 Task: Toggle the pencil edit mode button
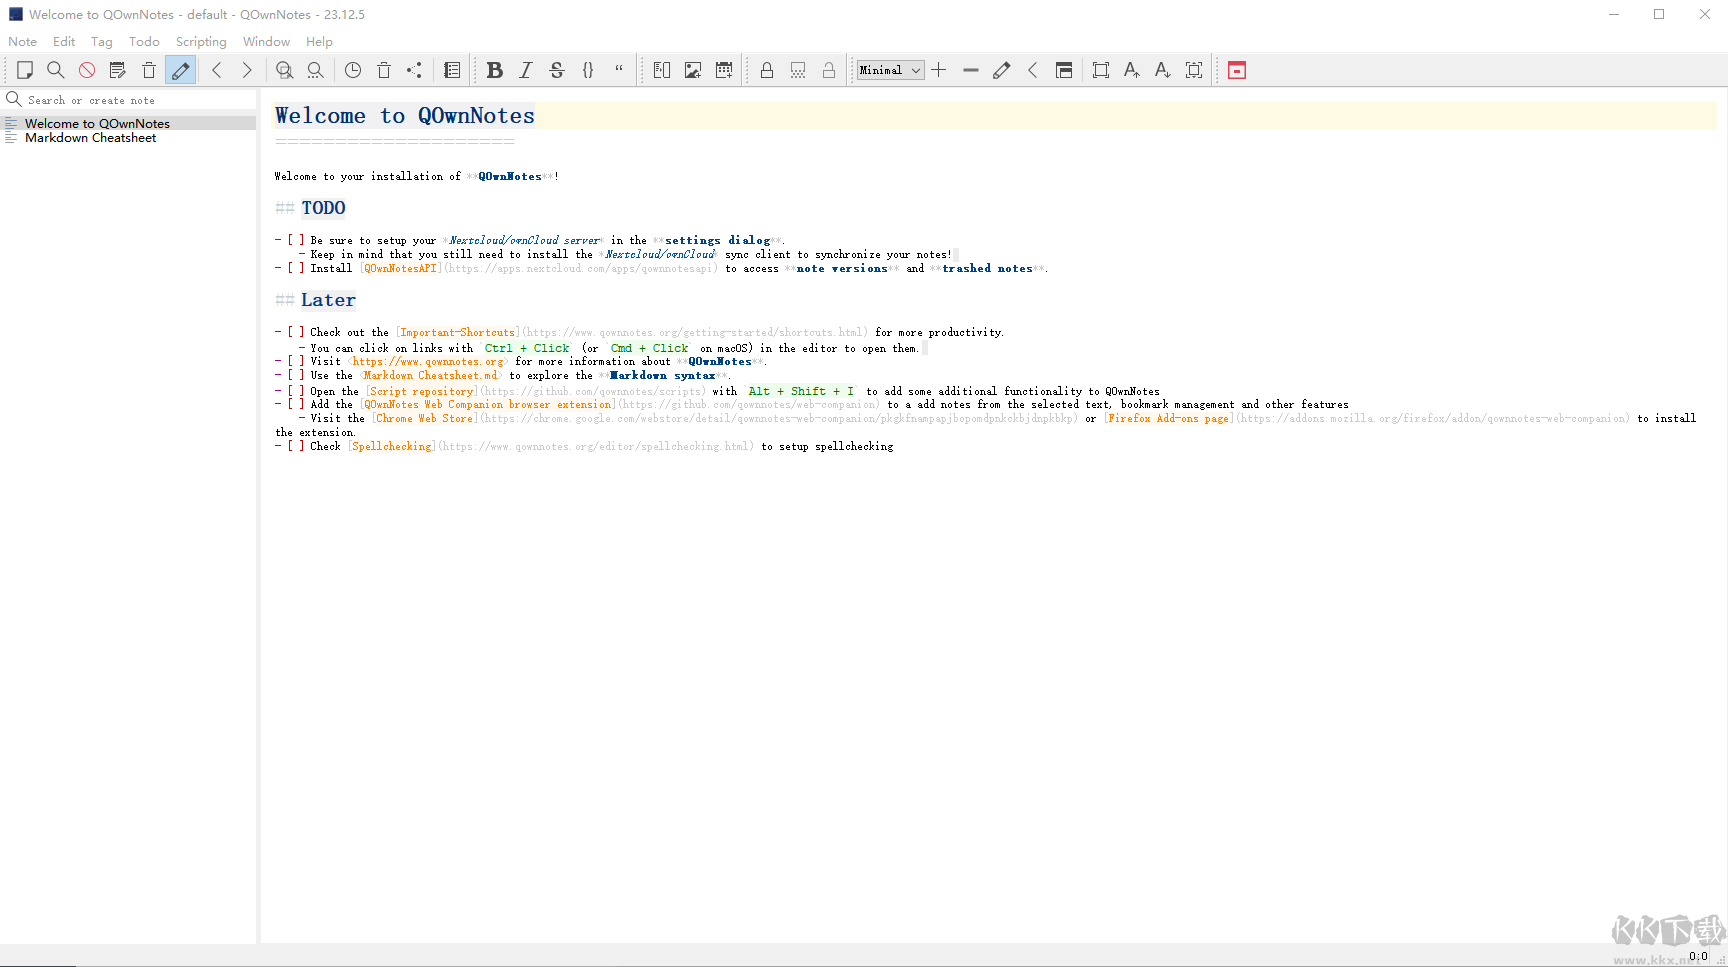pyautogui.click(x=180, y=70)
